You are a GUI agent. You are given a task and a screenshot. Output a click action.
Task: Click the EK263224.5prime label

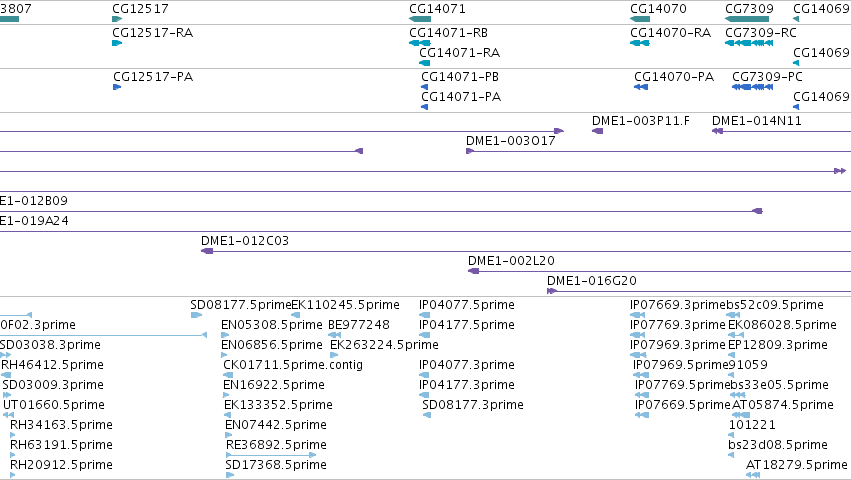[x=384, y=345]
